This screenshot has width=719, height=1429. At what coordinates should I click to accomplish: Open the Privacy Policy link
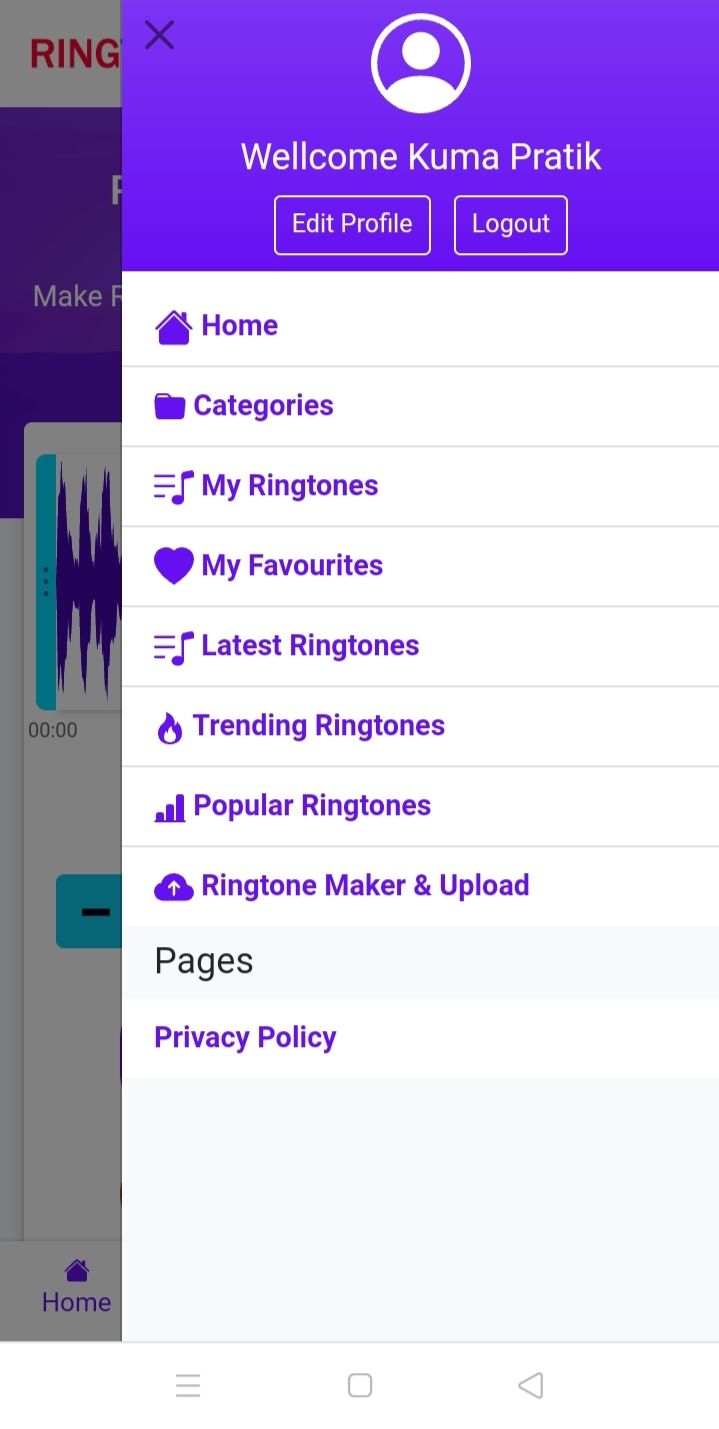click(x=245, y=1038)
